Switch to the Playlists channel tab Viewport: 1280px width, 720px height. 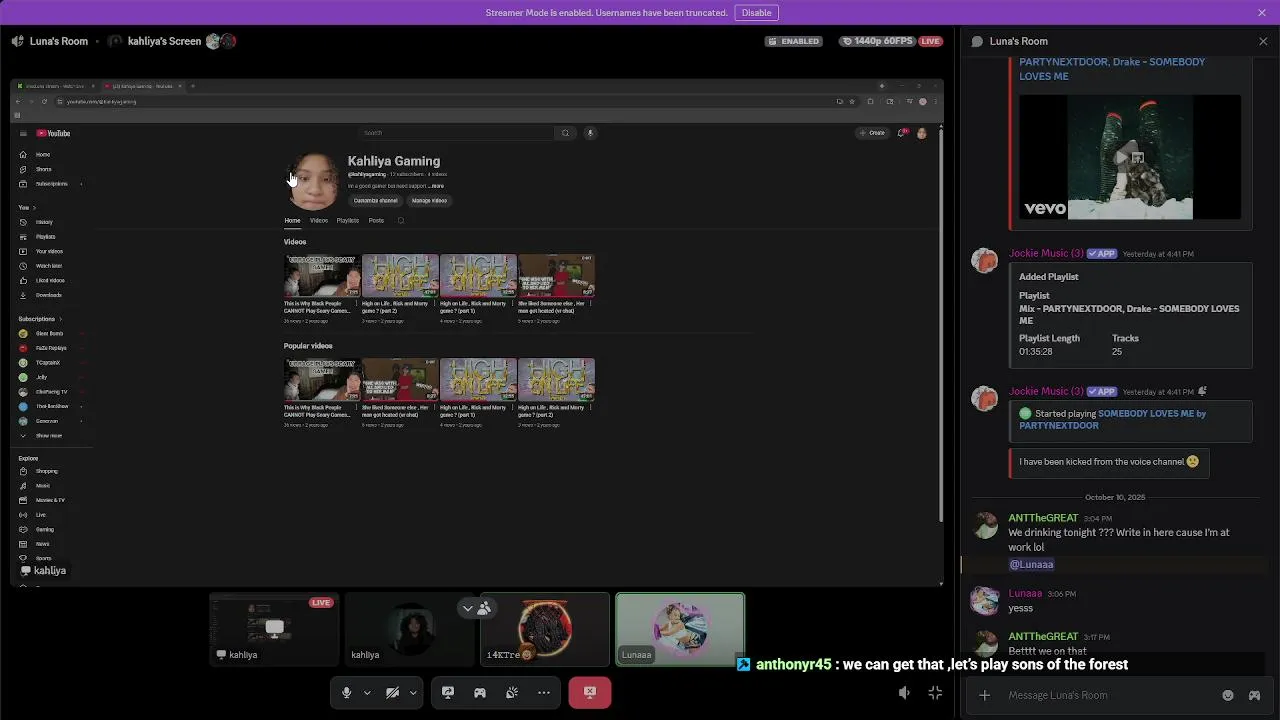pyautogui.click(x=347, y=220)
